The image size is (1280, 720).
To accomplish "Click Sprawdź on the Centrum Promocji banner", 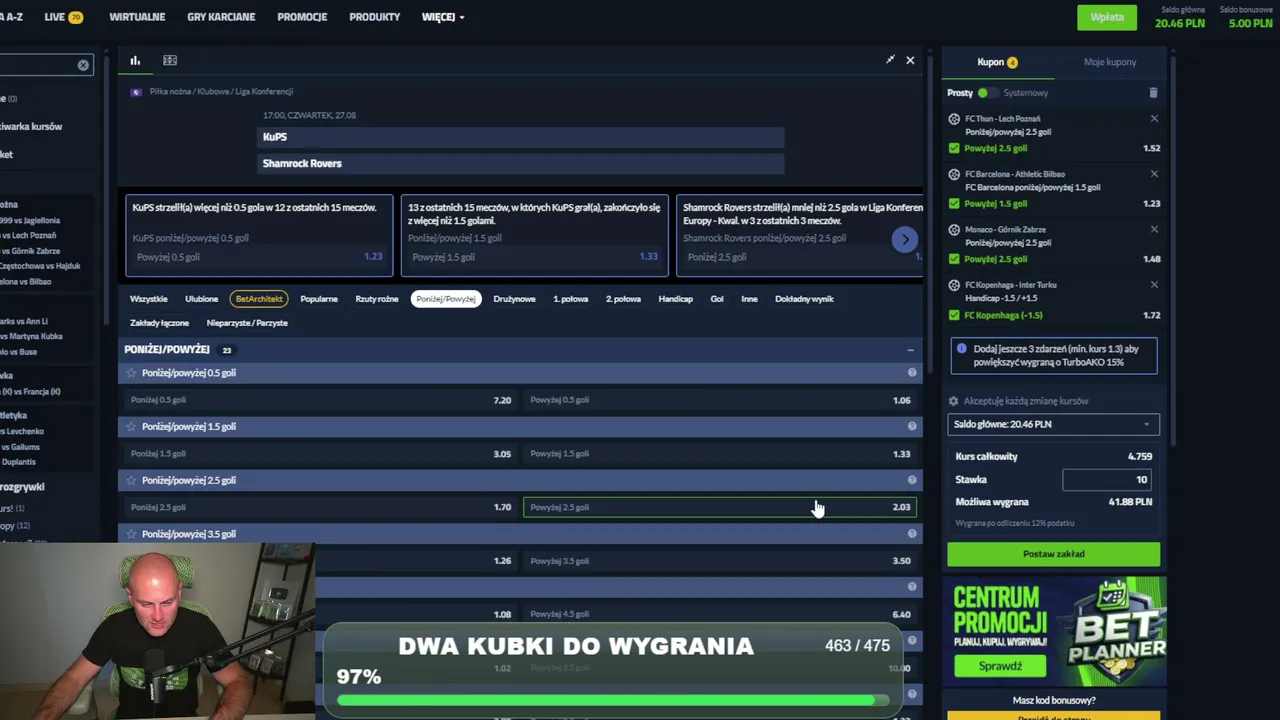I will click(x=1000, y=666).
